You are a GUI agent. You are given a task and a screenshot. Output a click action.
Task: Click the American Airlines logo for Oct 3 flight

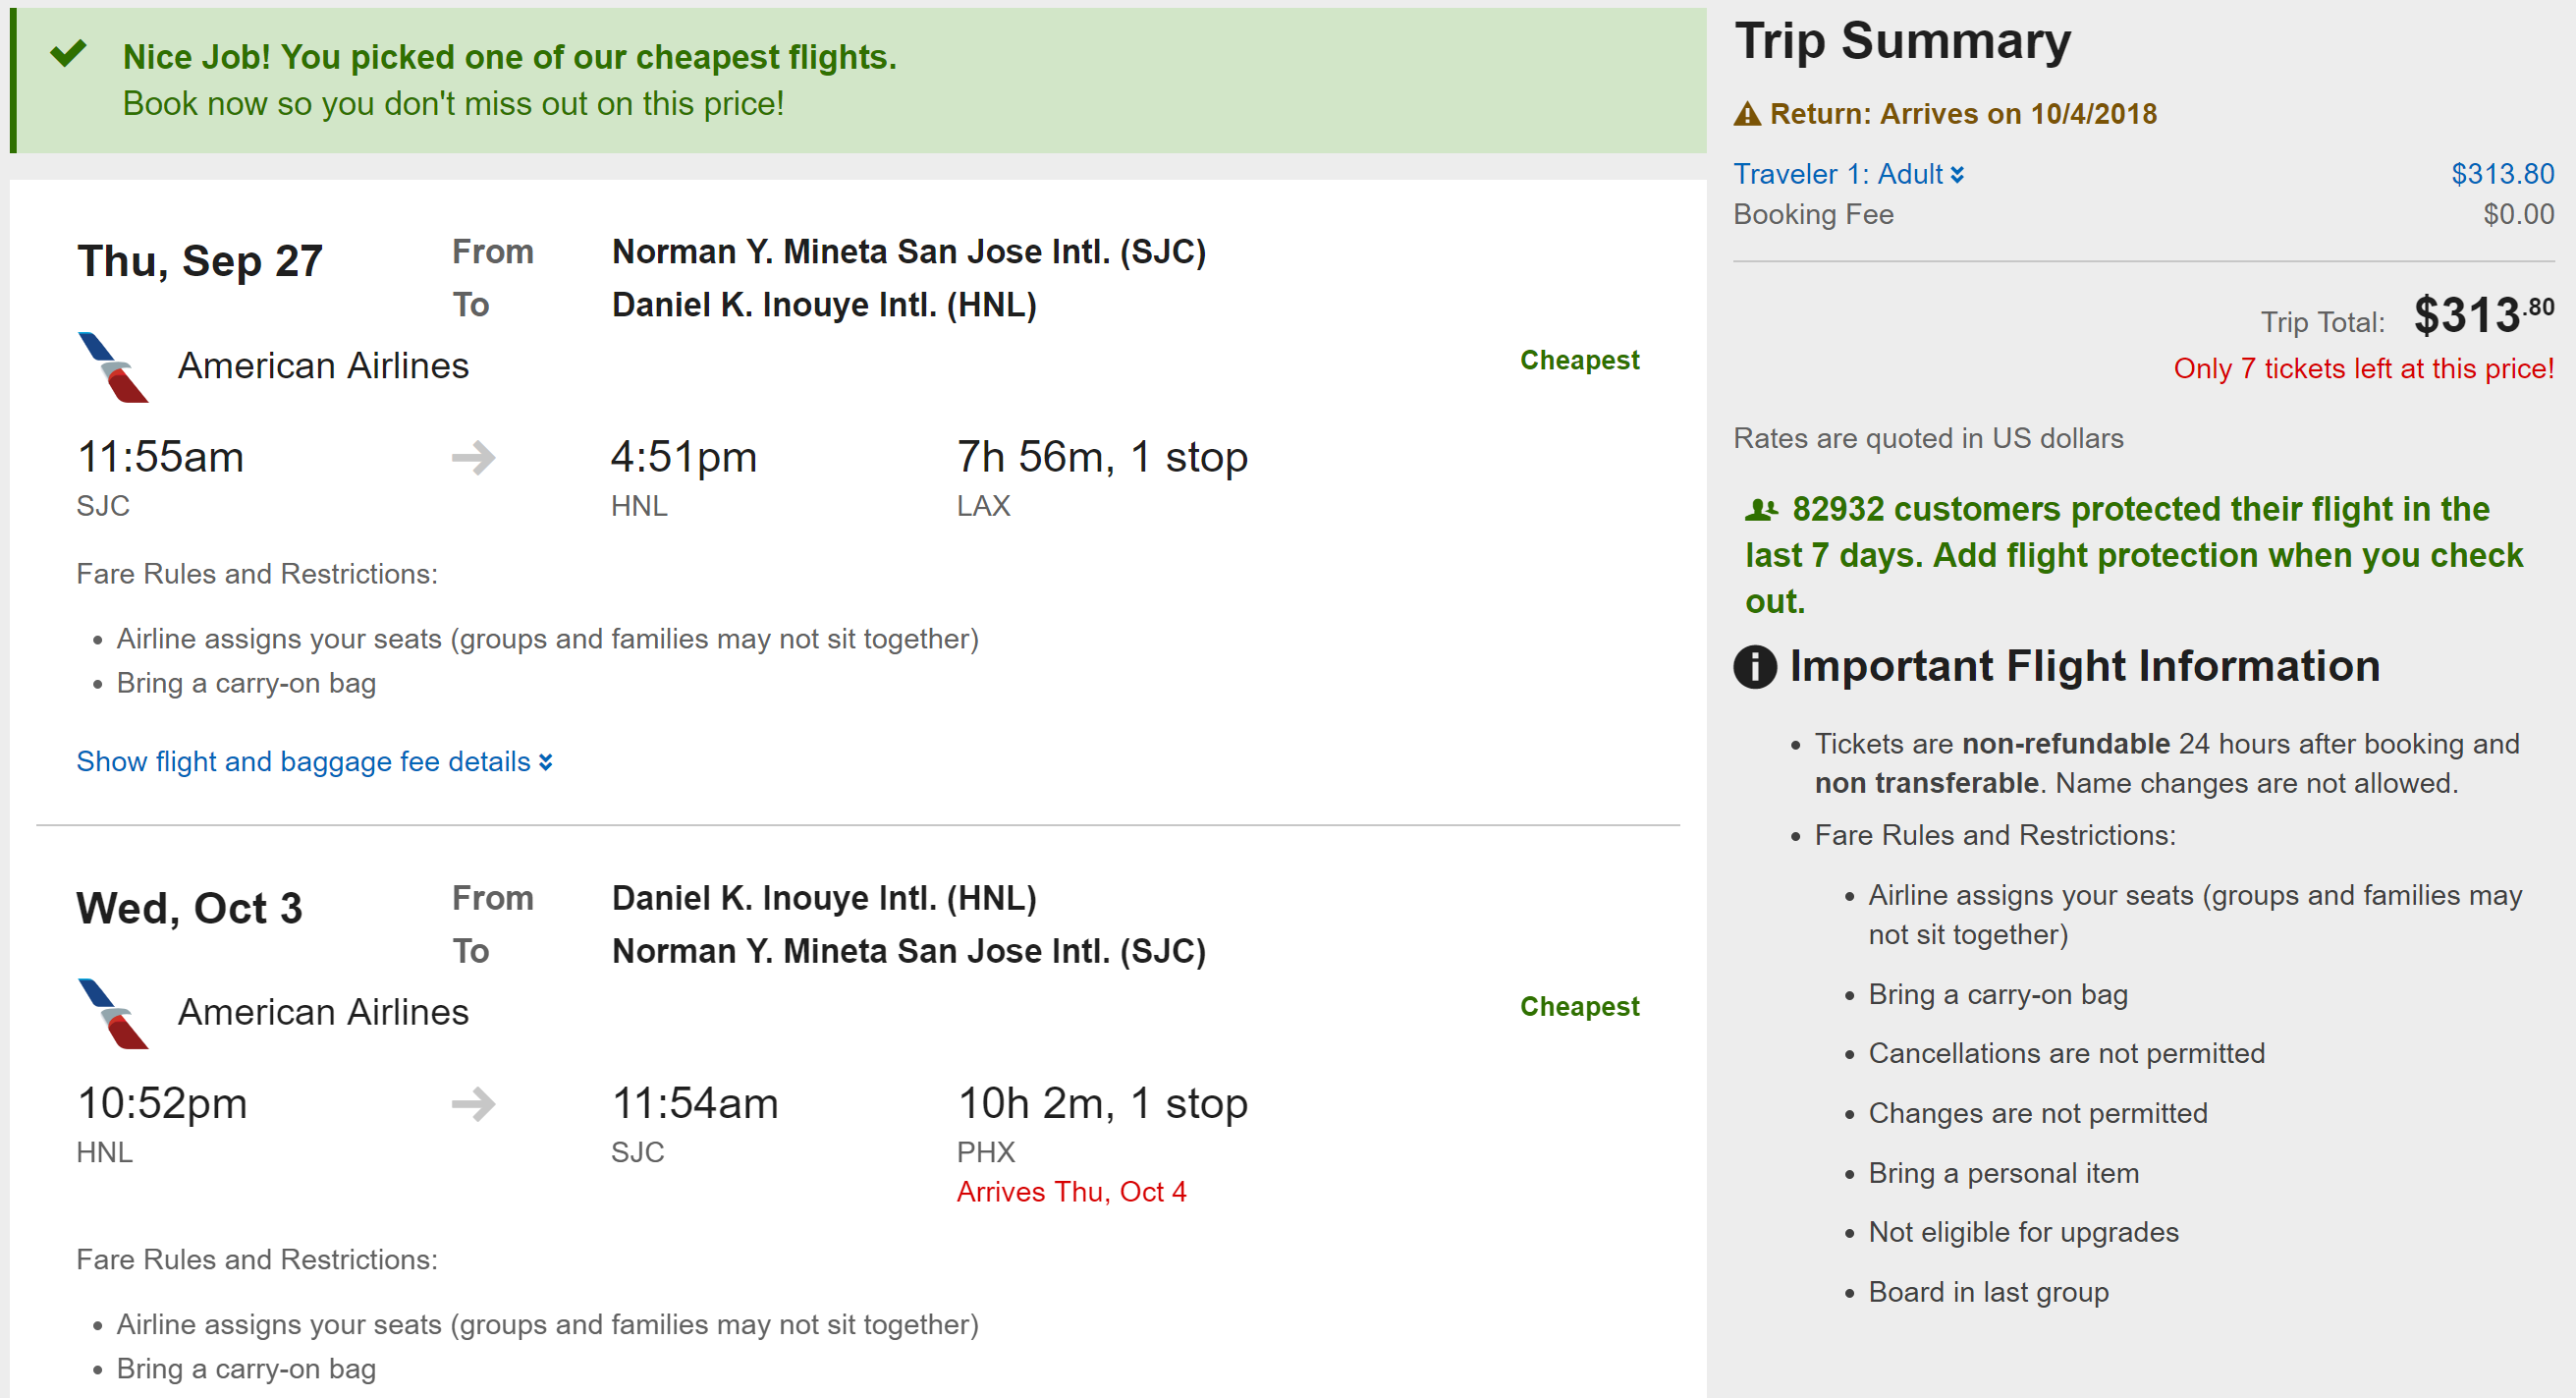(113, 1013)
